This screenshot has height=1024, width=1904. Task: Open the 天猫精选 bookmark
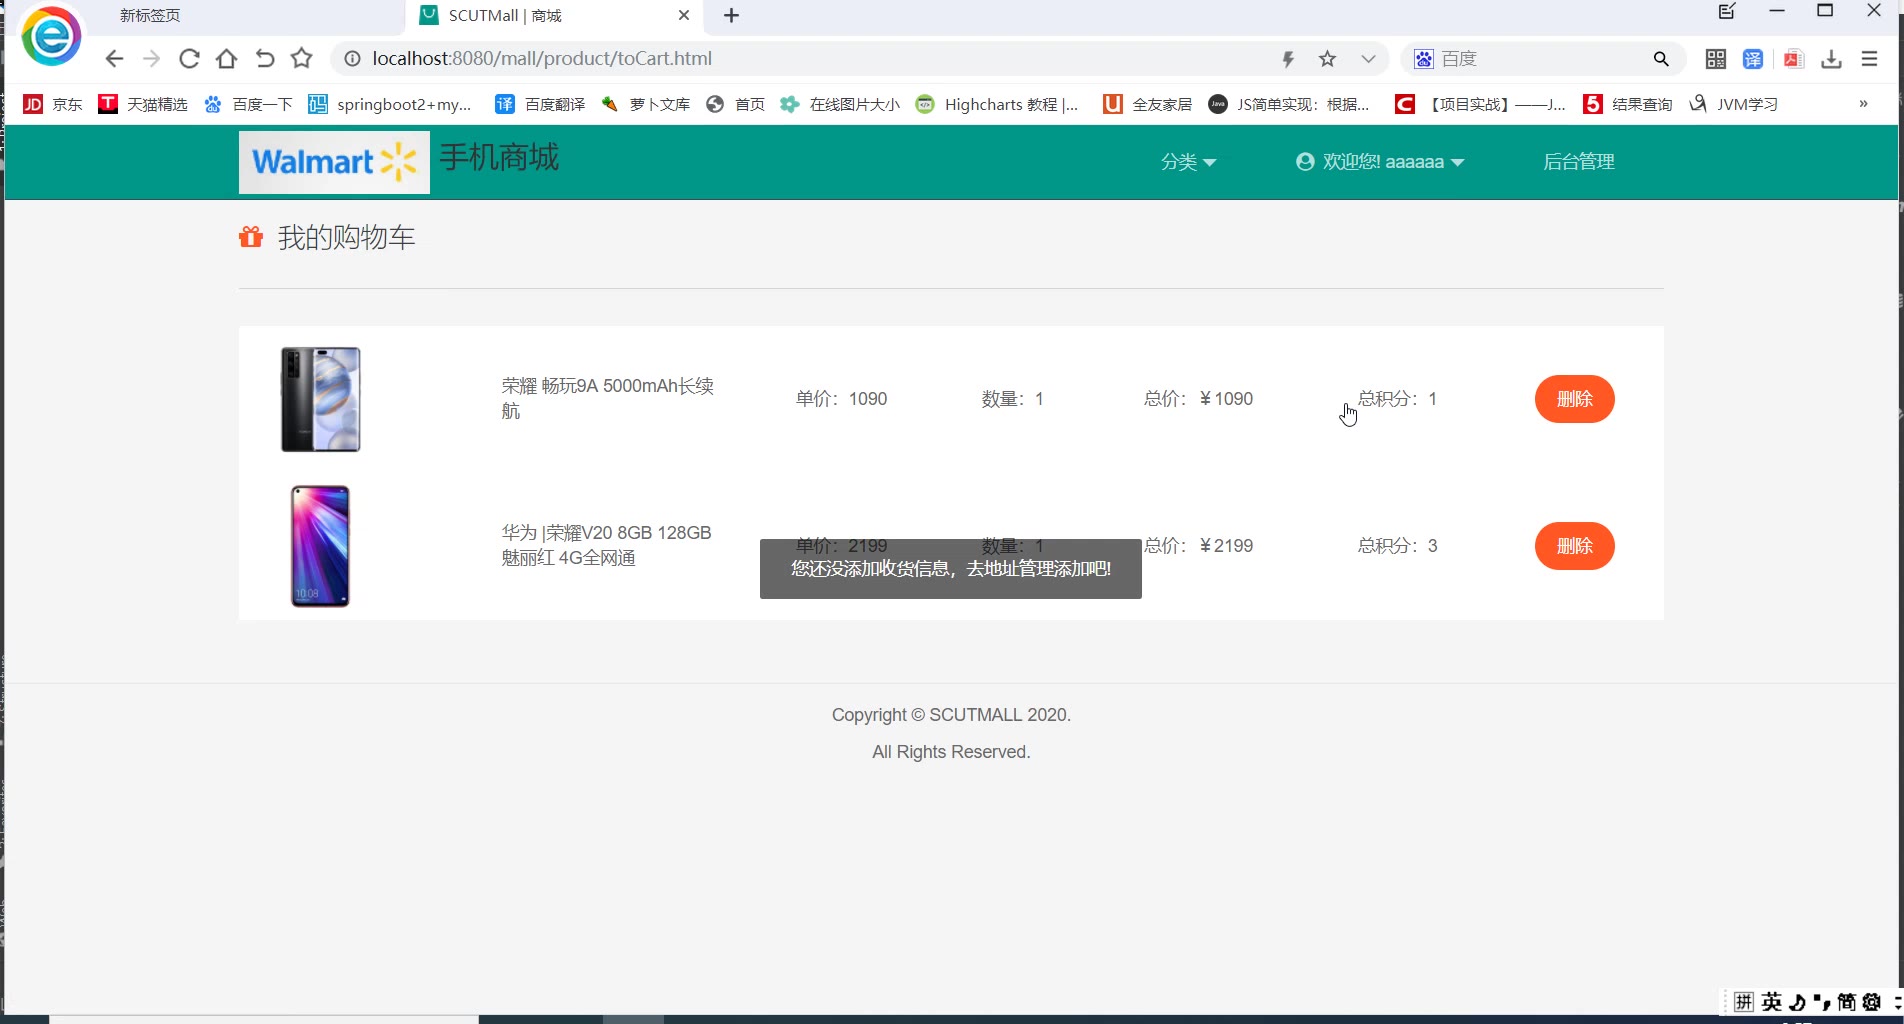(x=142, y=104)
